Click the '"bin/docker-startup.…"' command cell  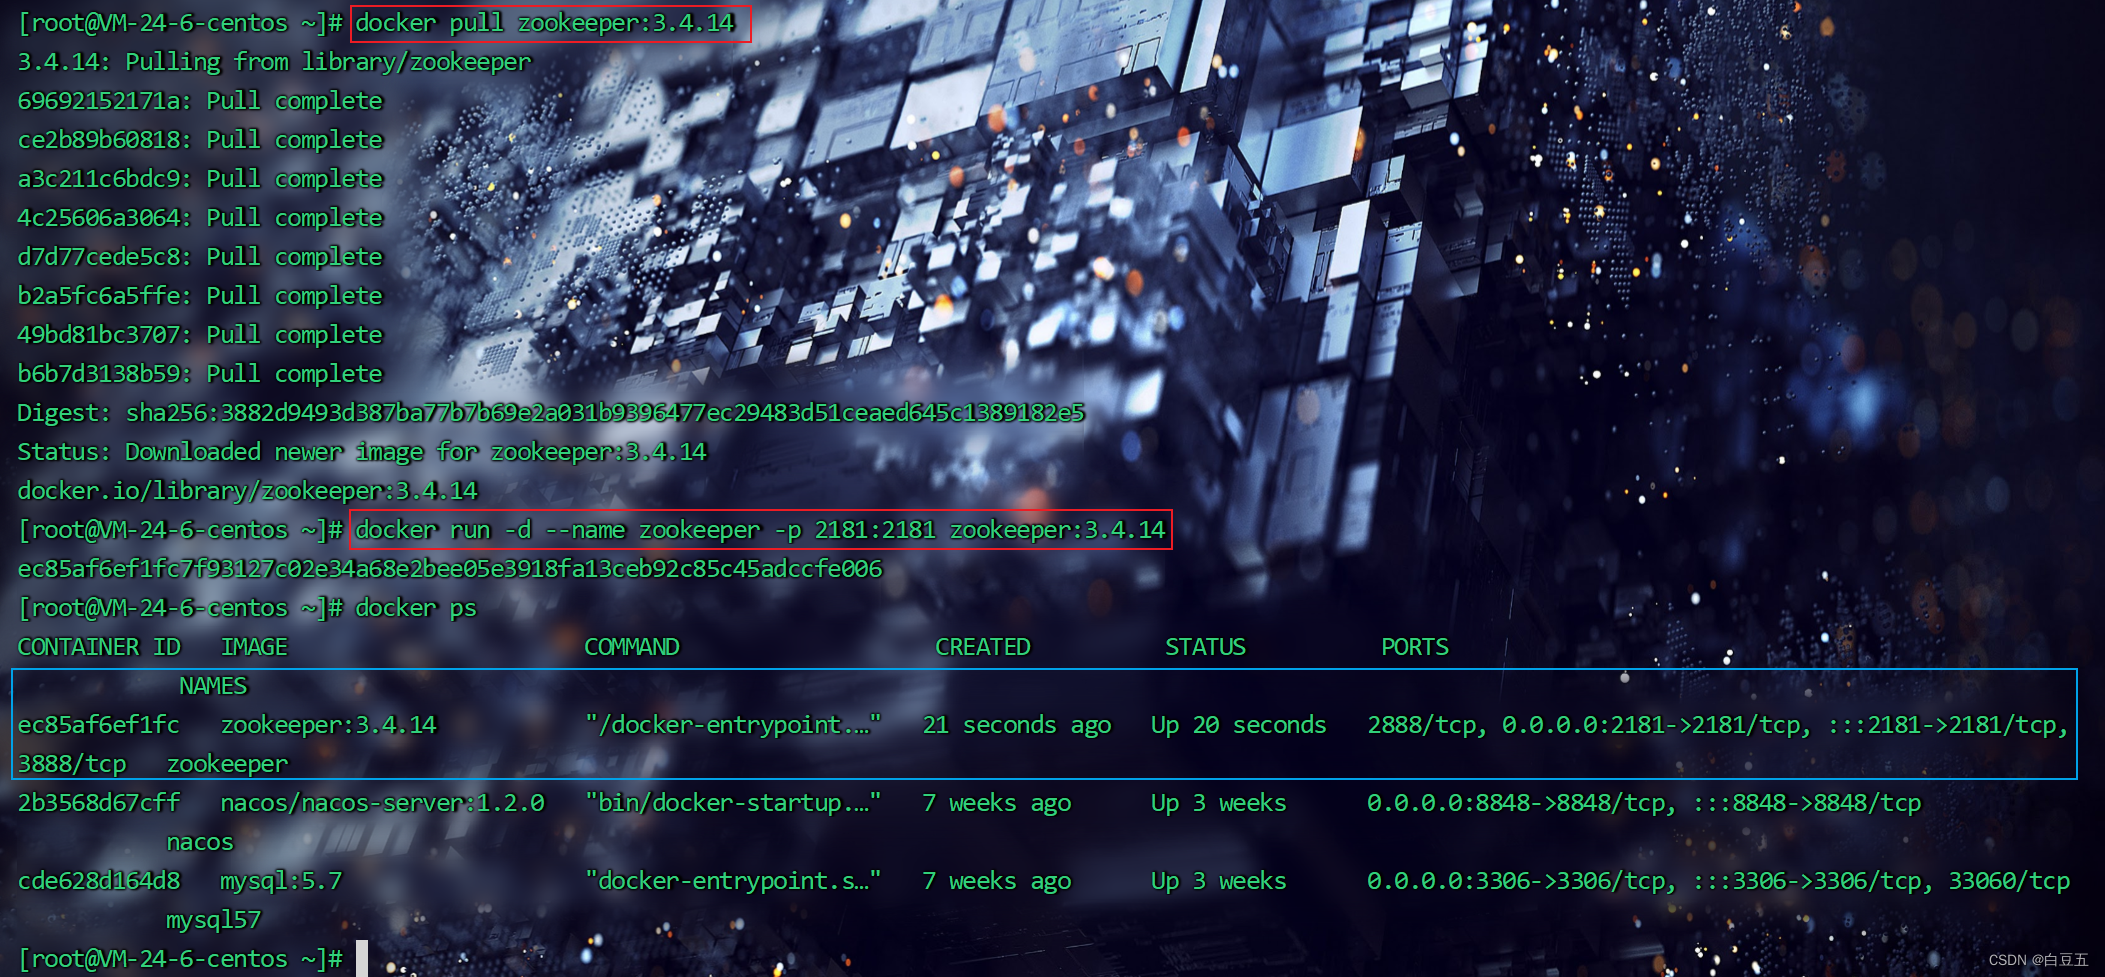733,803
